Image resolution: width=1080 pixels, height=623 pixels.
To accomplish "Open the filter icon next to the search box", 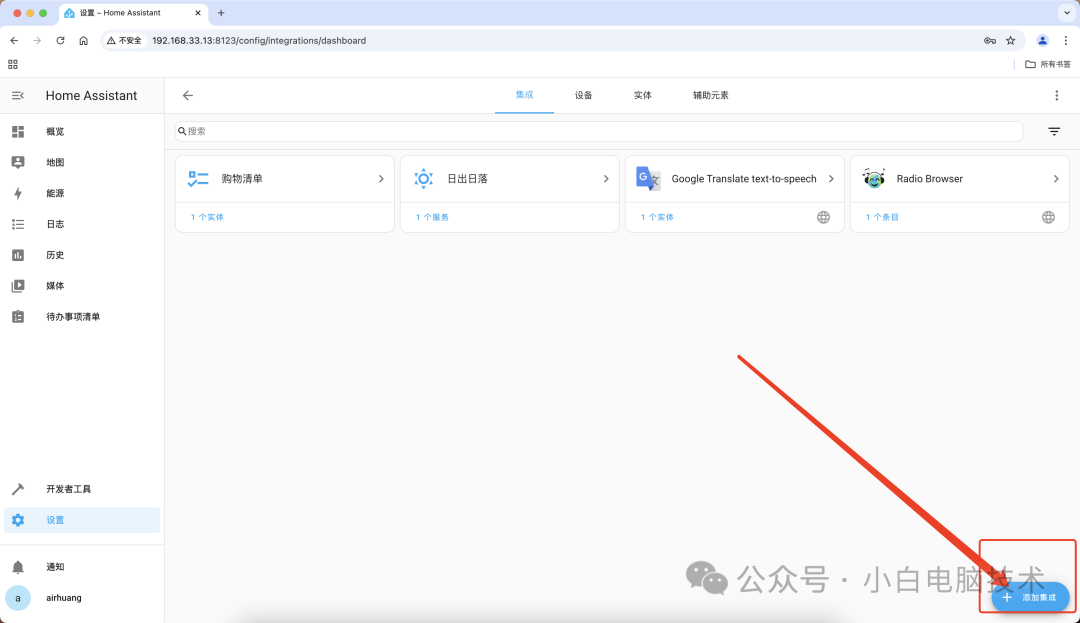I will coord(1054,131).
